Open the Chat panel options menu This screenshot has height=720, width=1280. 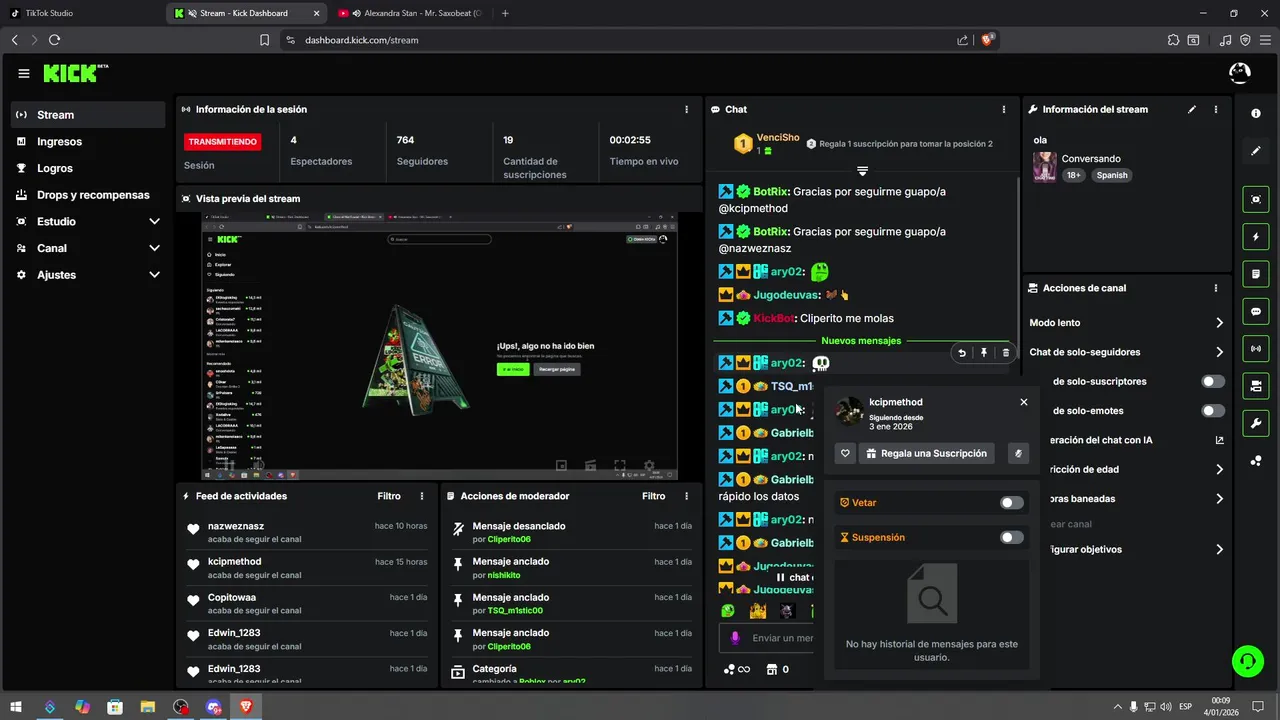tap(1004, 109)
